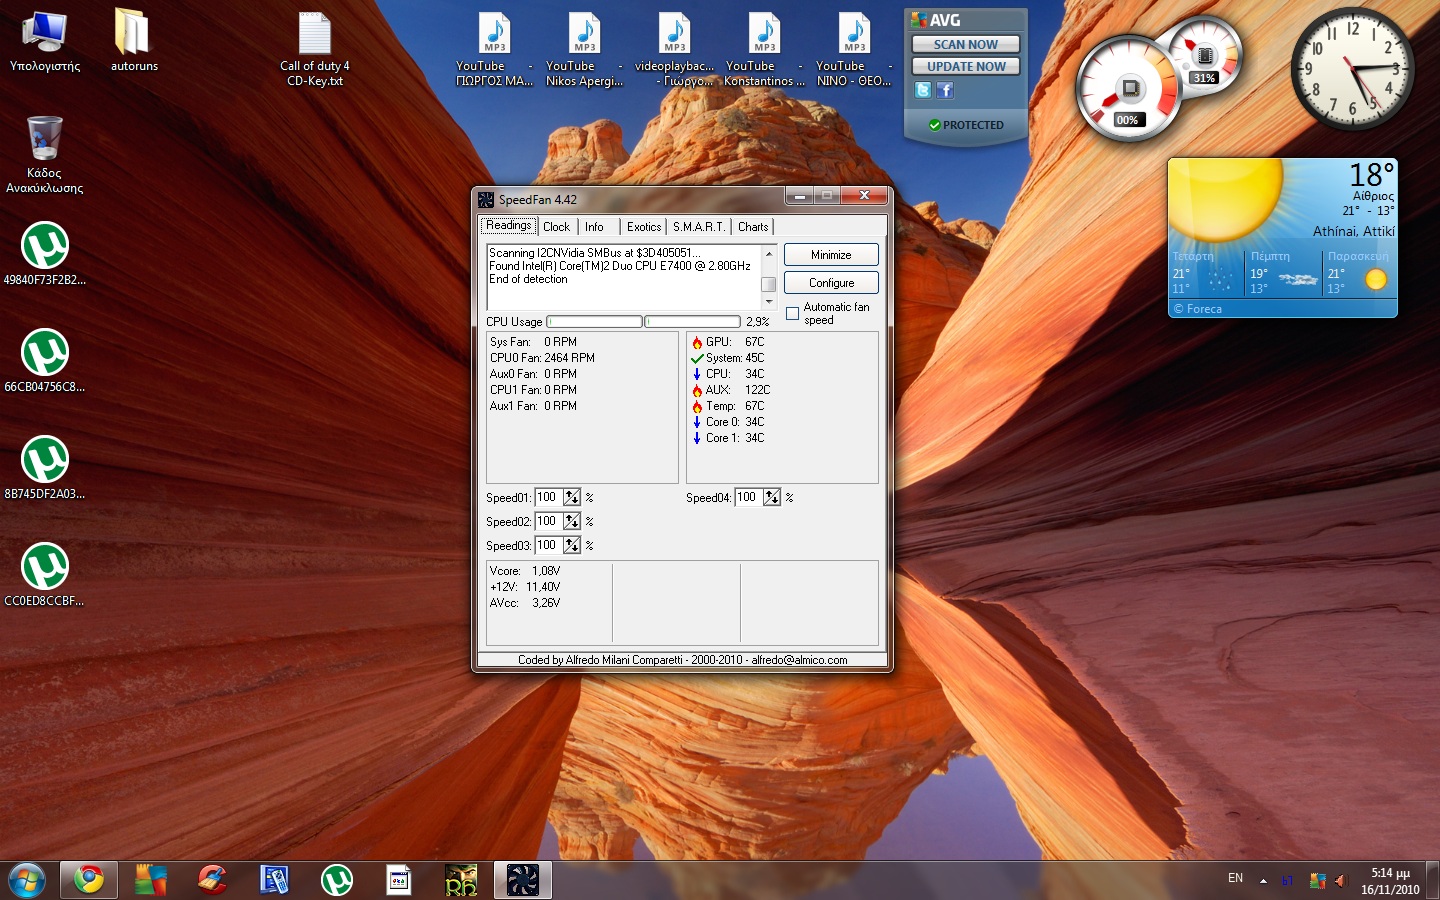This screenshot has width=1440, height=900.
Task: Click the Speed04 percentage input field
Action: (749, 497)
